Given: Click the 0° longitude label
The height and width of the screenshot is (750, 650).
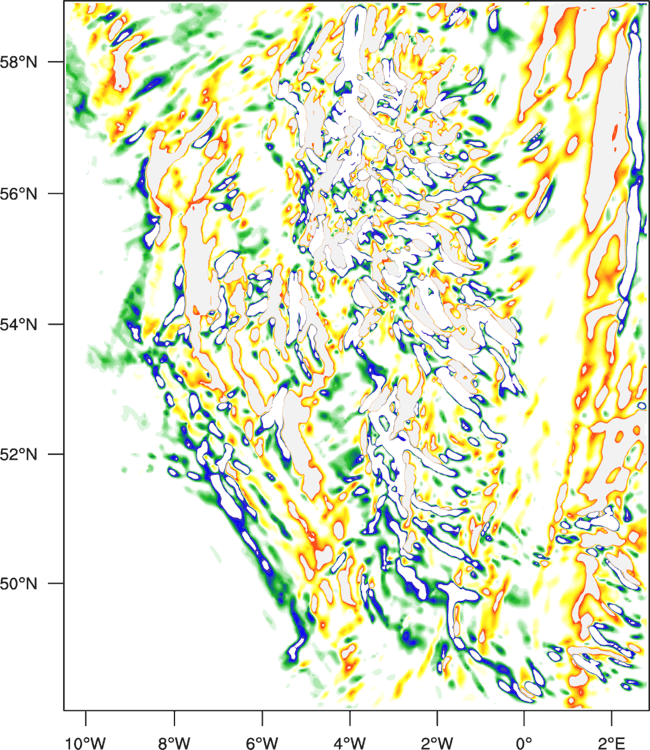Looking at the screenshot, I should [x=524, y=743].
